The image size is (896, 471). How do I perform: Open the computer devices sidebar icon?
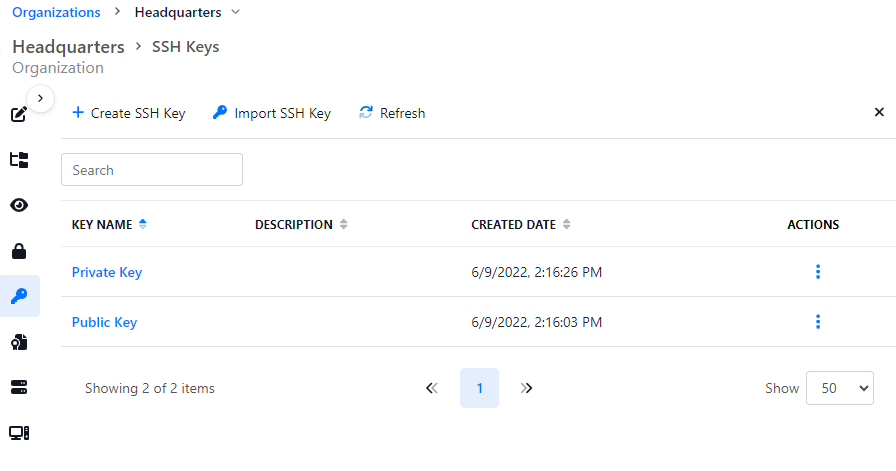[19, 433]
